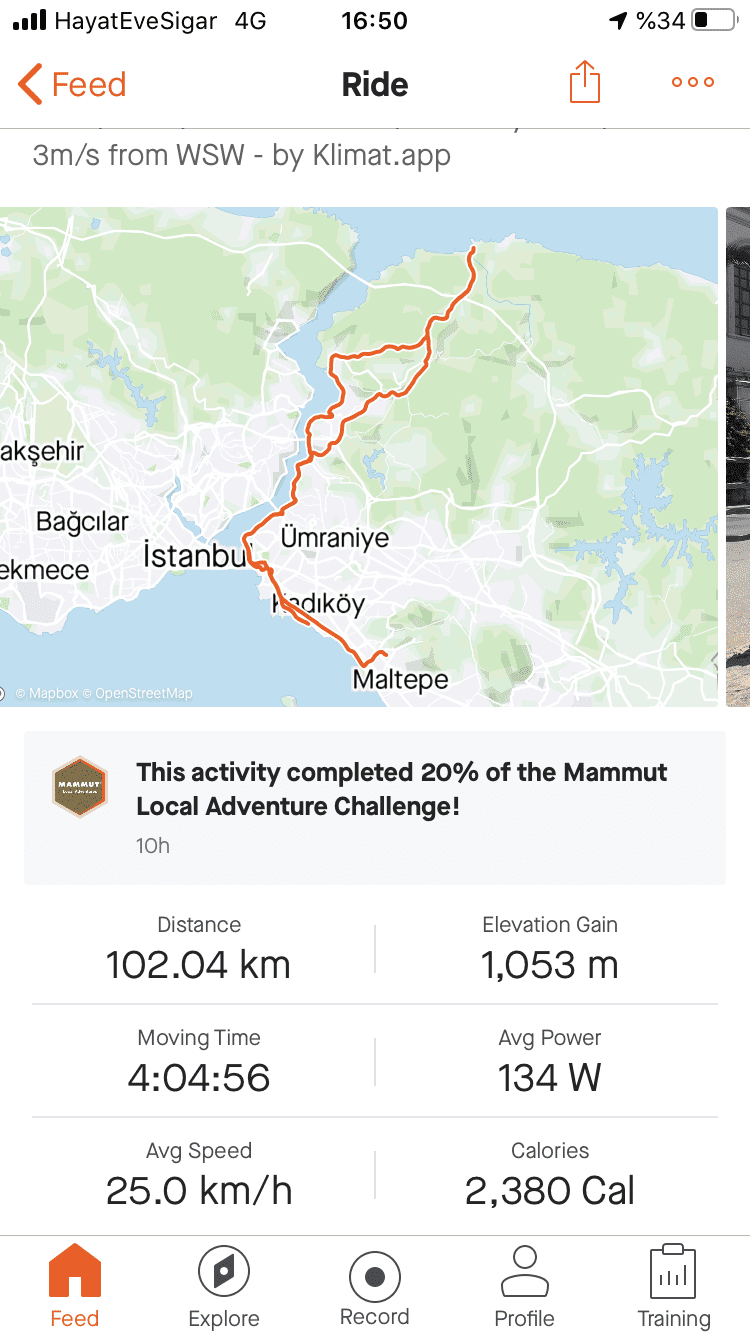Go back to Feed text link
This screenshot has height=1334, width=750.
[89, 84]
